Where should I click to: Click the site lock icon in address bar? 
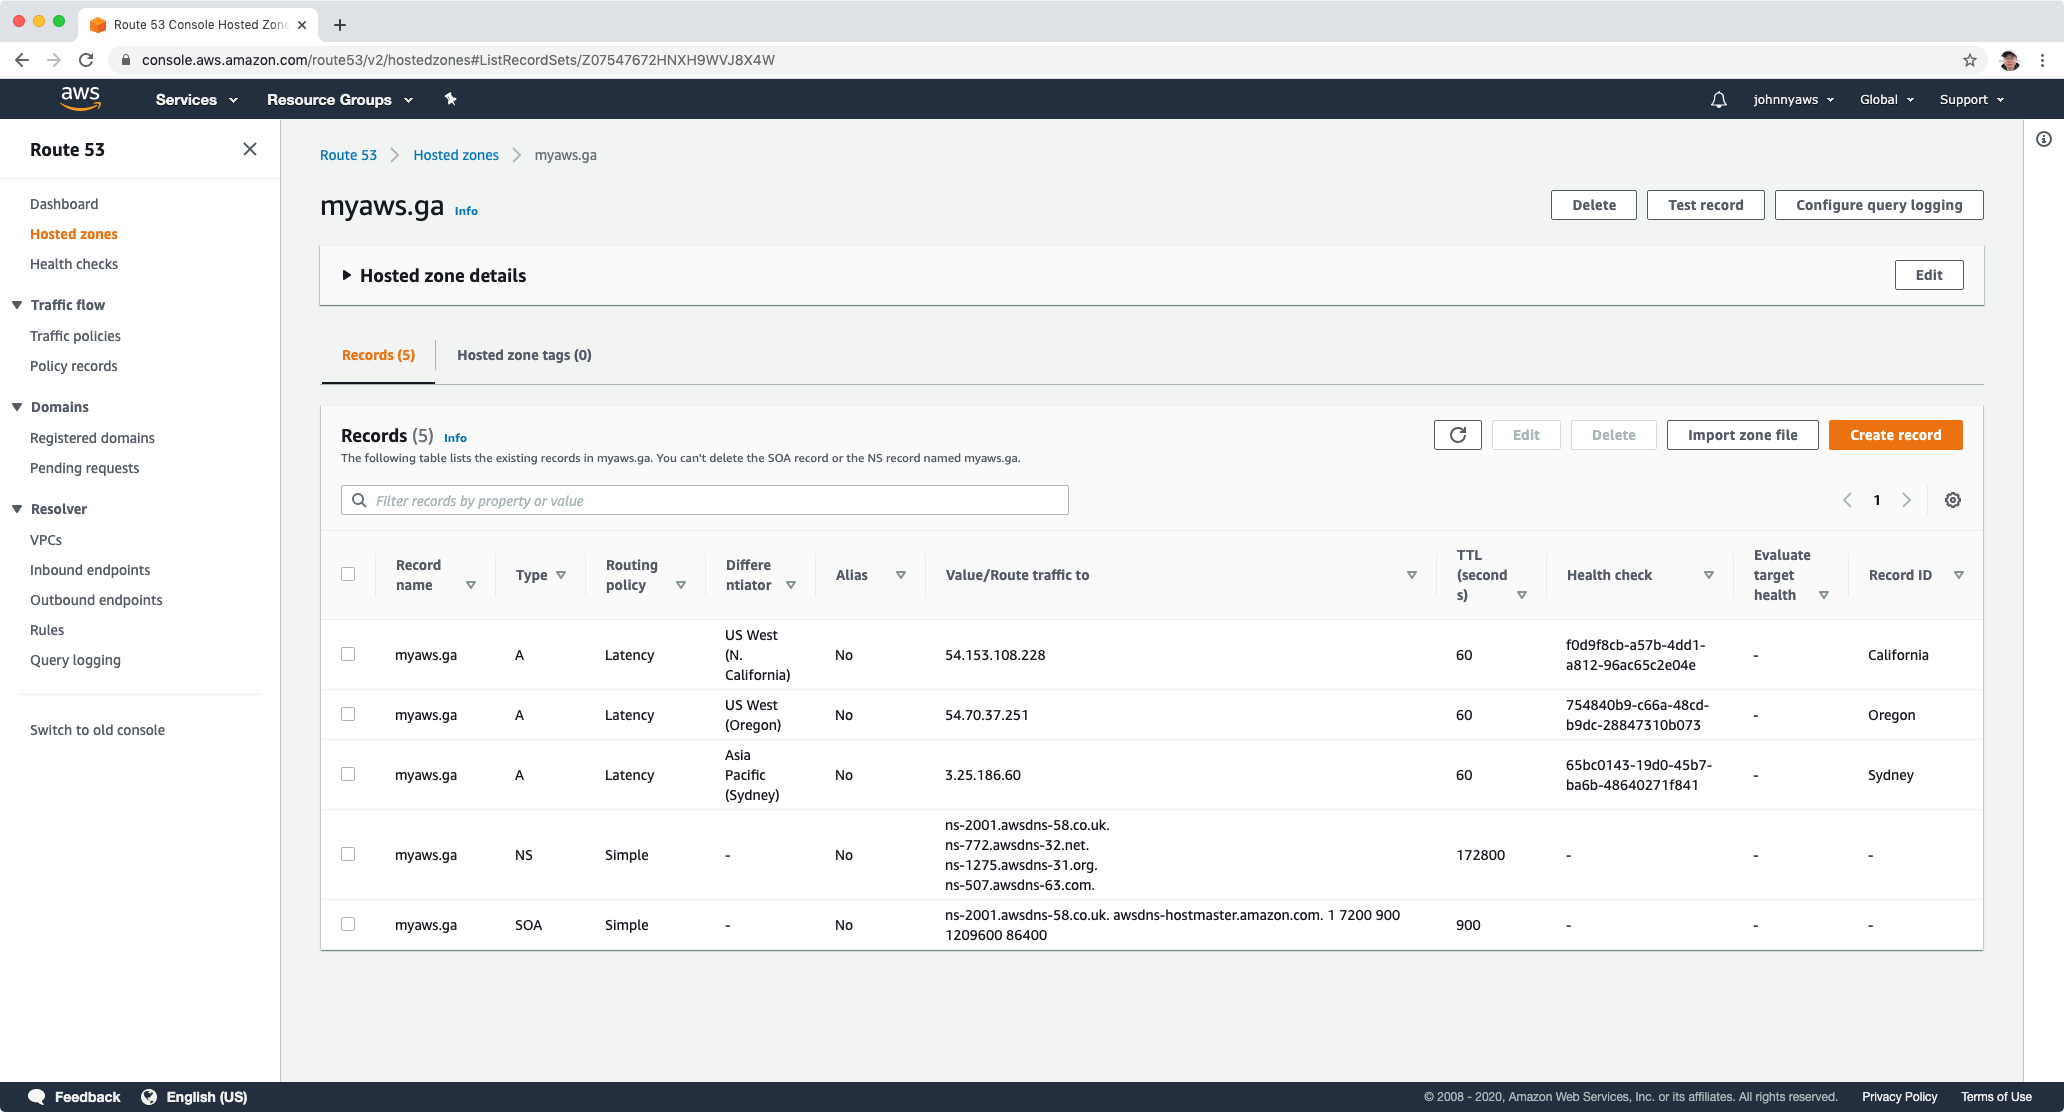click(126, 60)
